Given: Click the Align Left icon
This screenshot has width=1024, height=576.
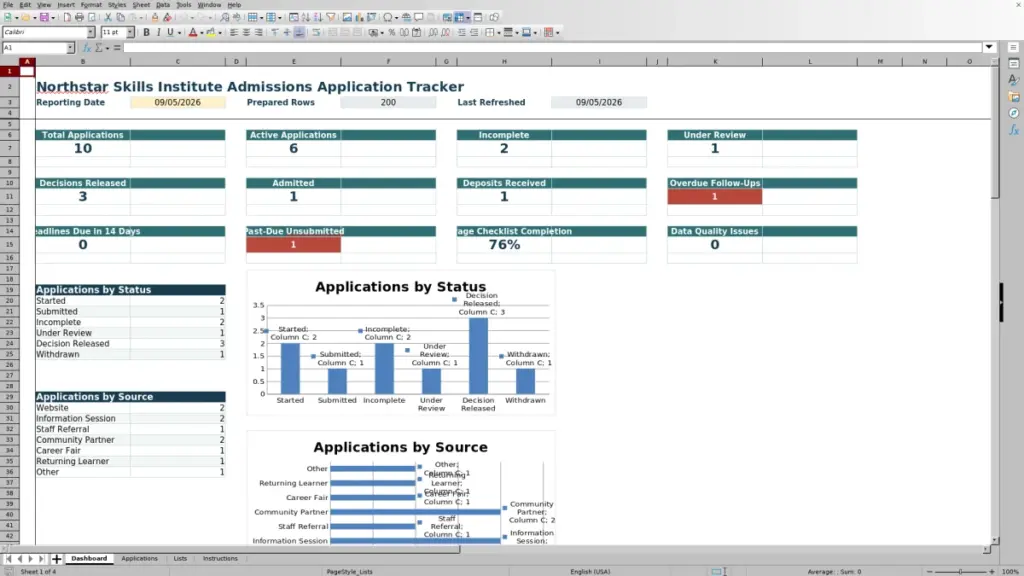Looking at the screenshot, I should coord(234,32).
